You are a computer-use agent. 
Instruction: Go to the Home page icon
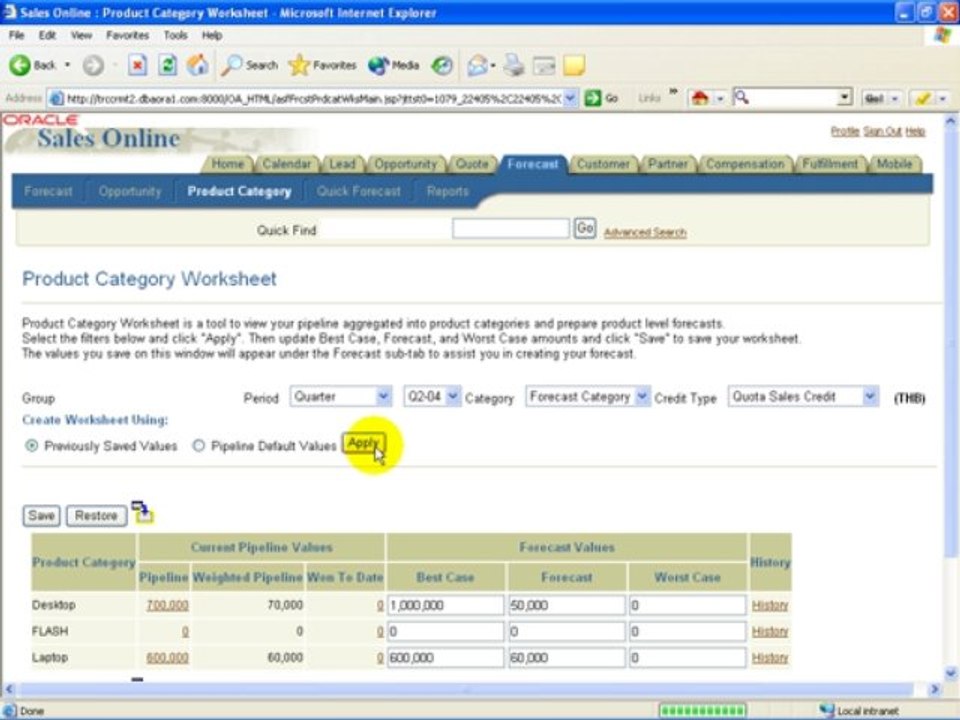tap(198, 65)
